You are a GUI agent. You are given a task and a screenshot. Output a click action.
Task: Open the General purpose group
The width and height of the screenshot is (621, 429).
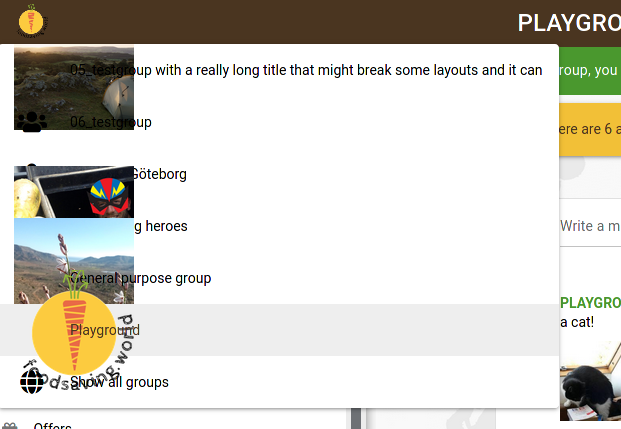point(279,278)
